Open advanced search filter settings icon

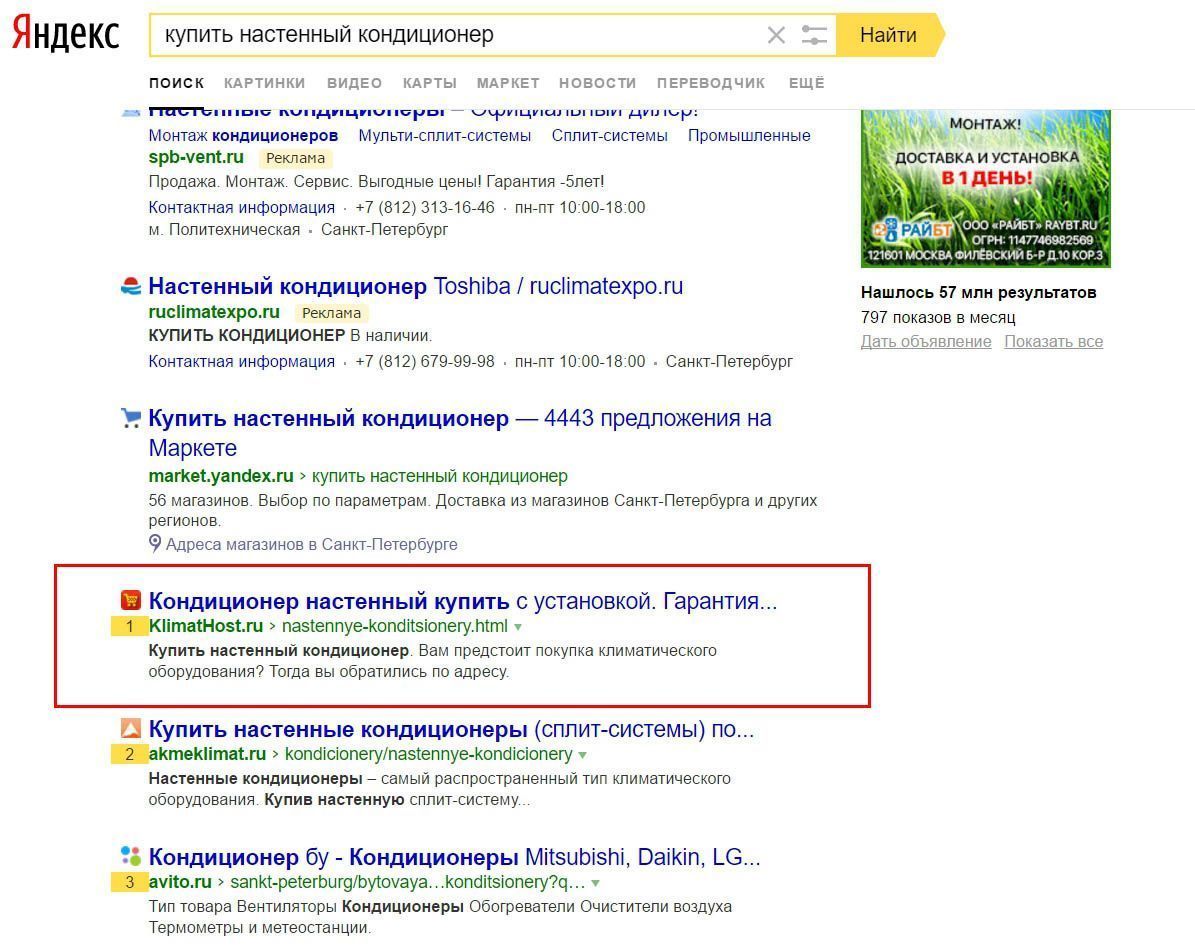tap(814, 36)
